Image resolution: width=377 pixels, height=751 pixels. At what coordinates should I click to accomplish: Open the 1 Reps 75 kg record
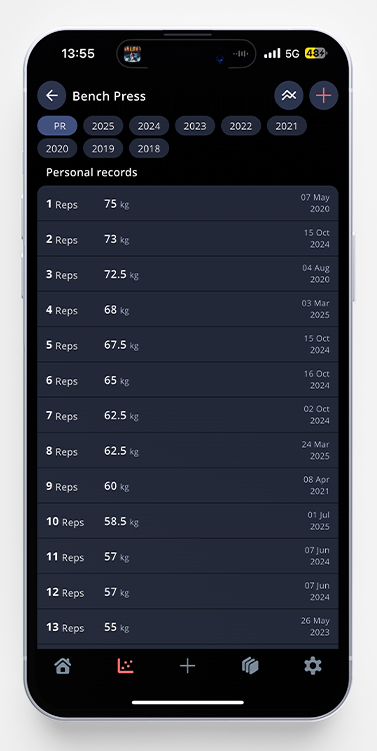tap(188, 204)
